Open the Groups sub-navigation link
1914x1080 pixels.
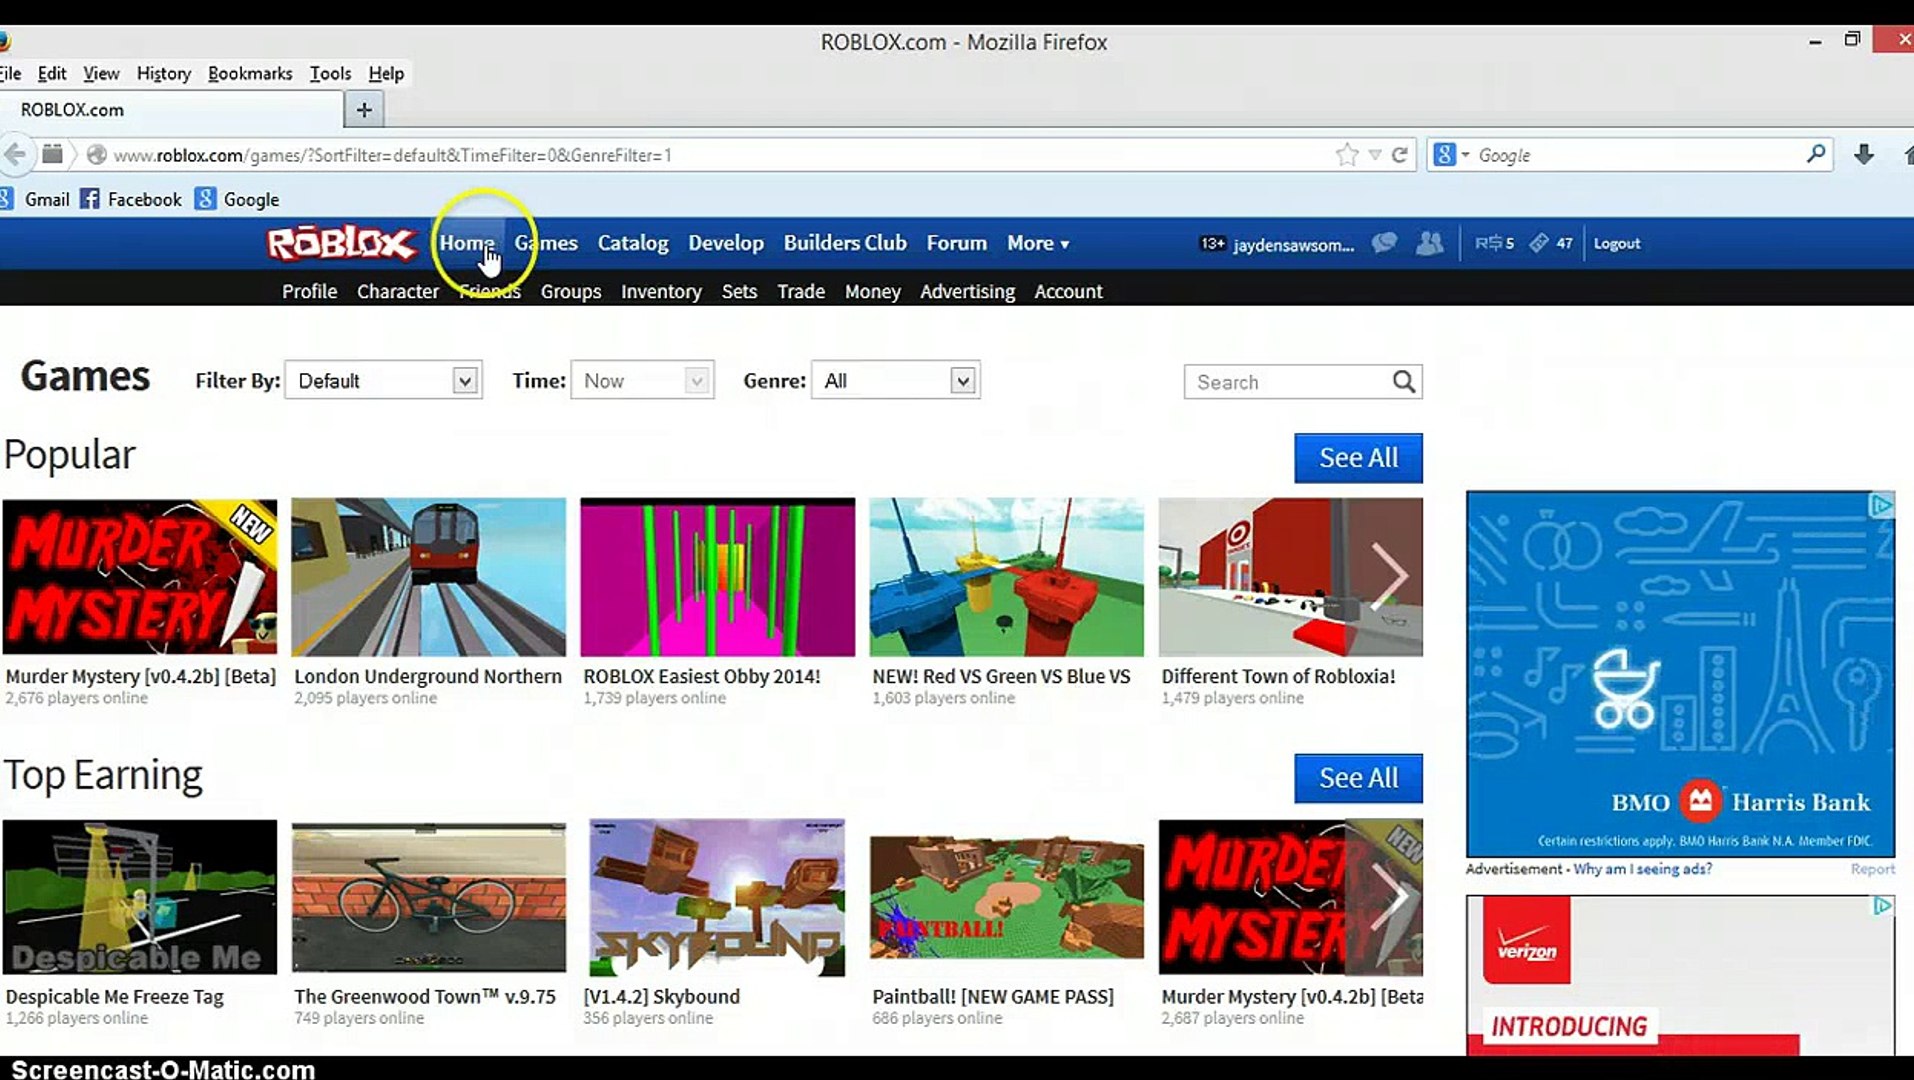click(571, 291)
